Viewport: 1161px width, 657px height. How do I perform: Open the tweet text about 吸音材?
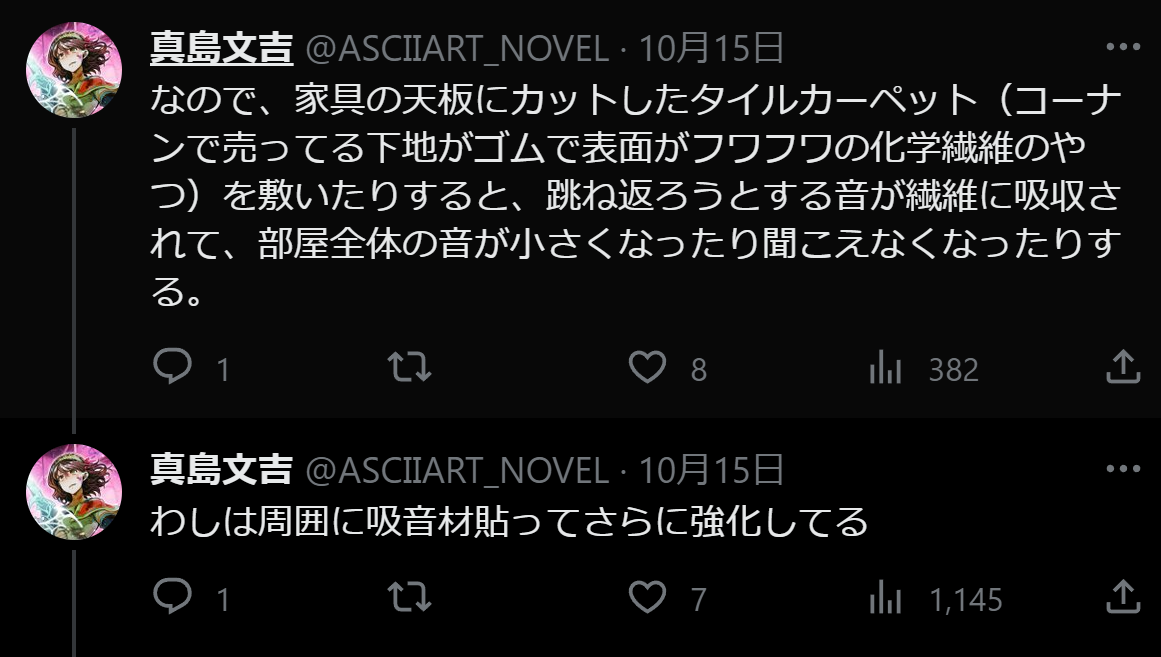tap(509, 522)
